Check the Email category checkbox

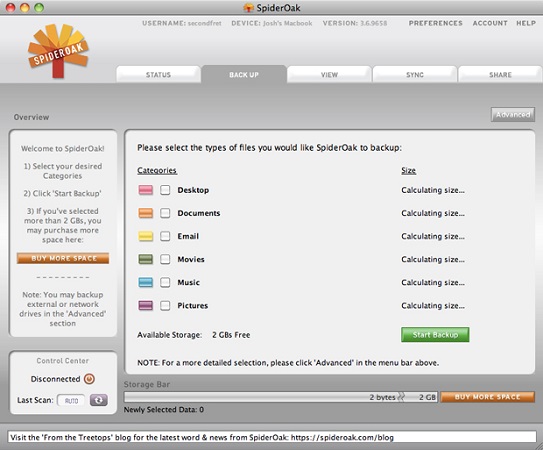[165, 236]
